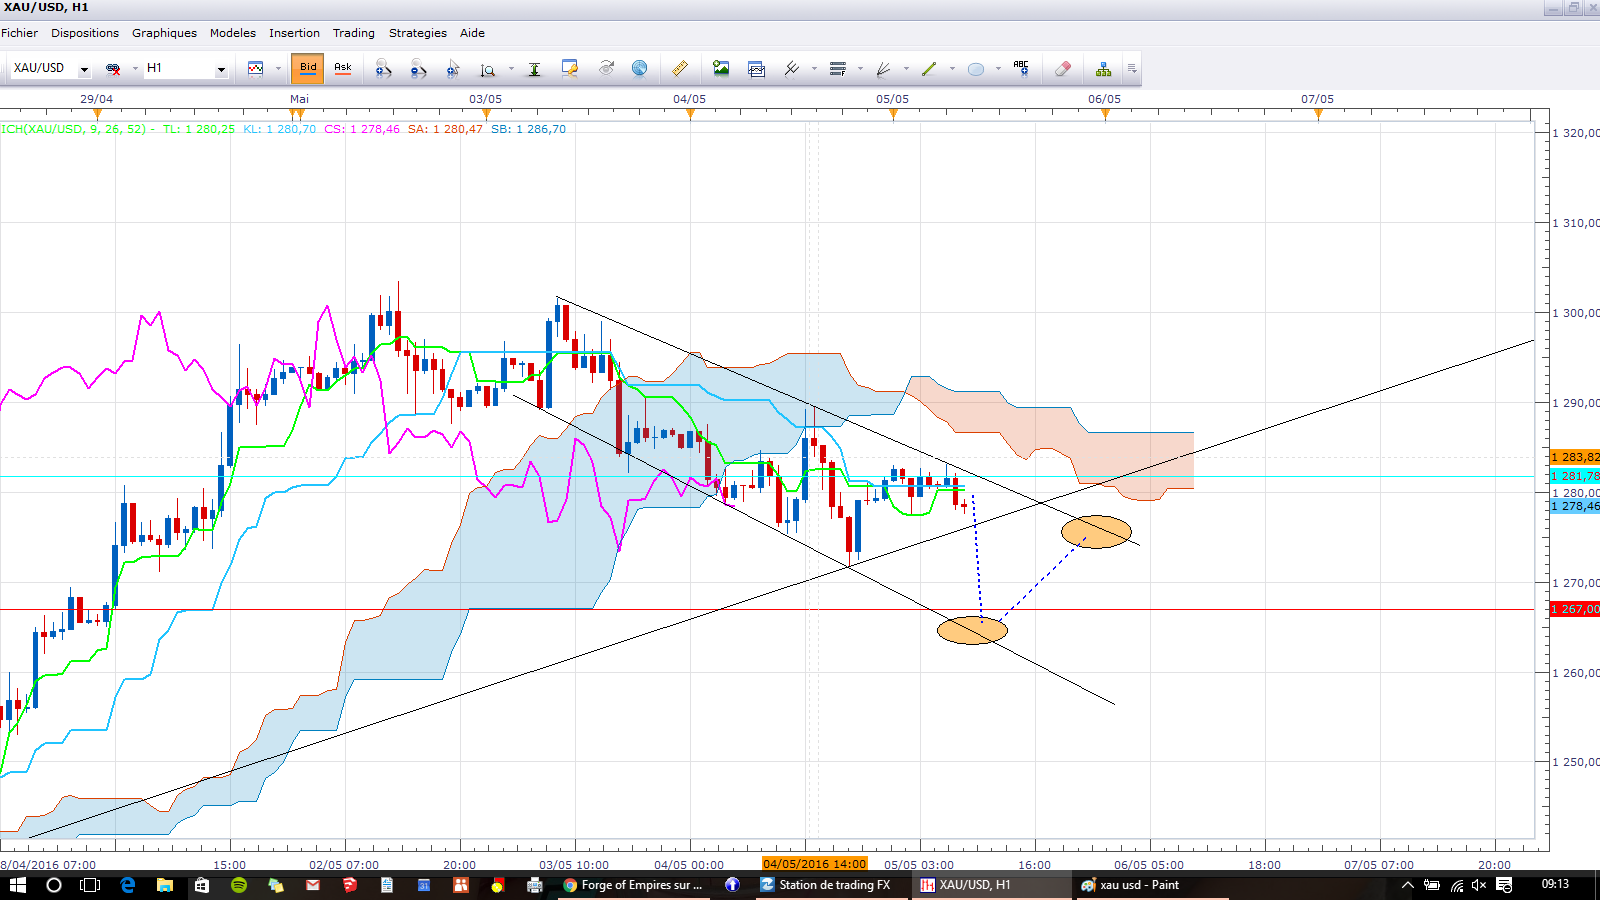This screenshot has height=900, width=1600.
Task: Open the Fichier menu
Action: tap(19, 33)
